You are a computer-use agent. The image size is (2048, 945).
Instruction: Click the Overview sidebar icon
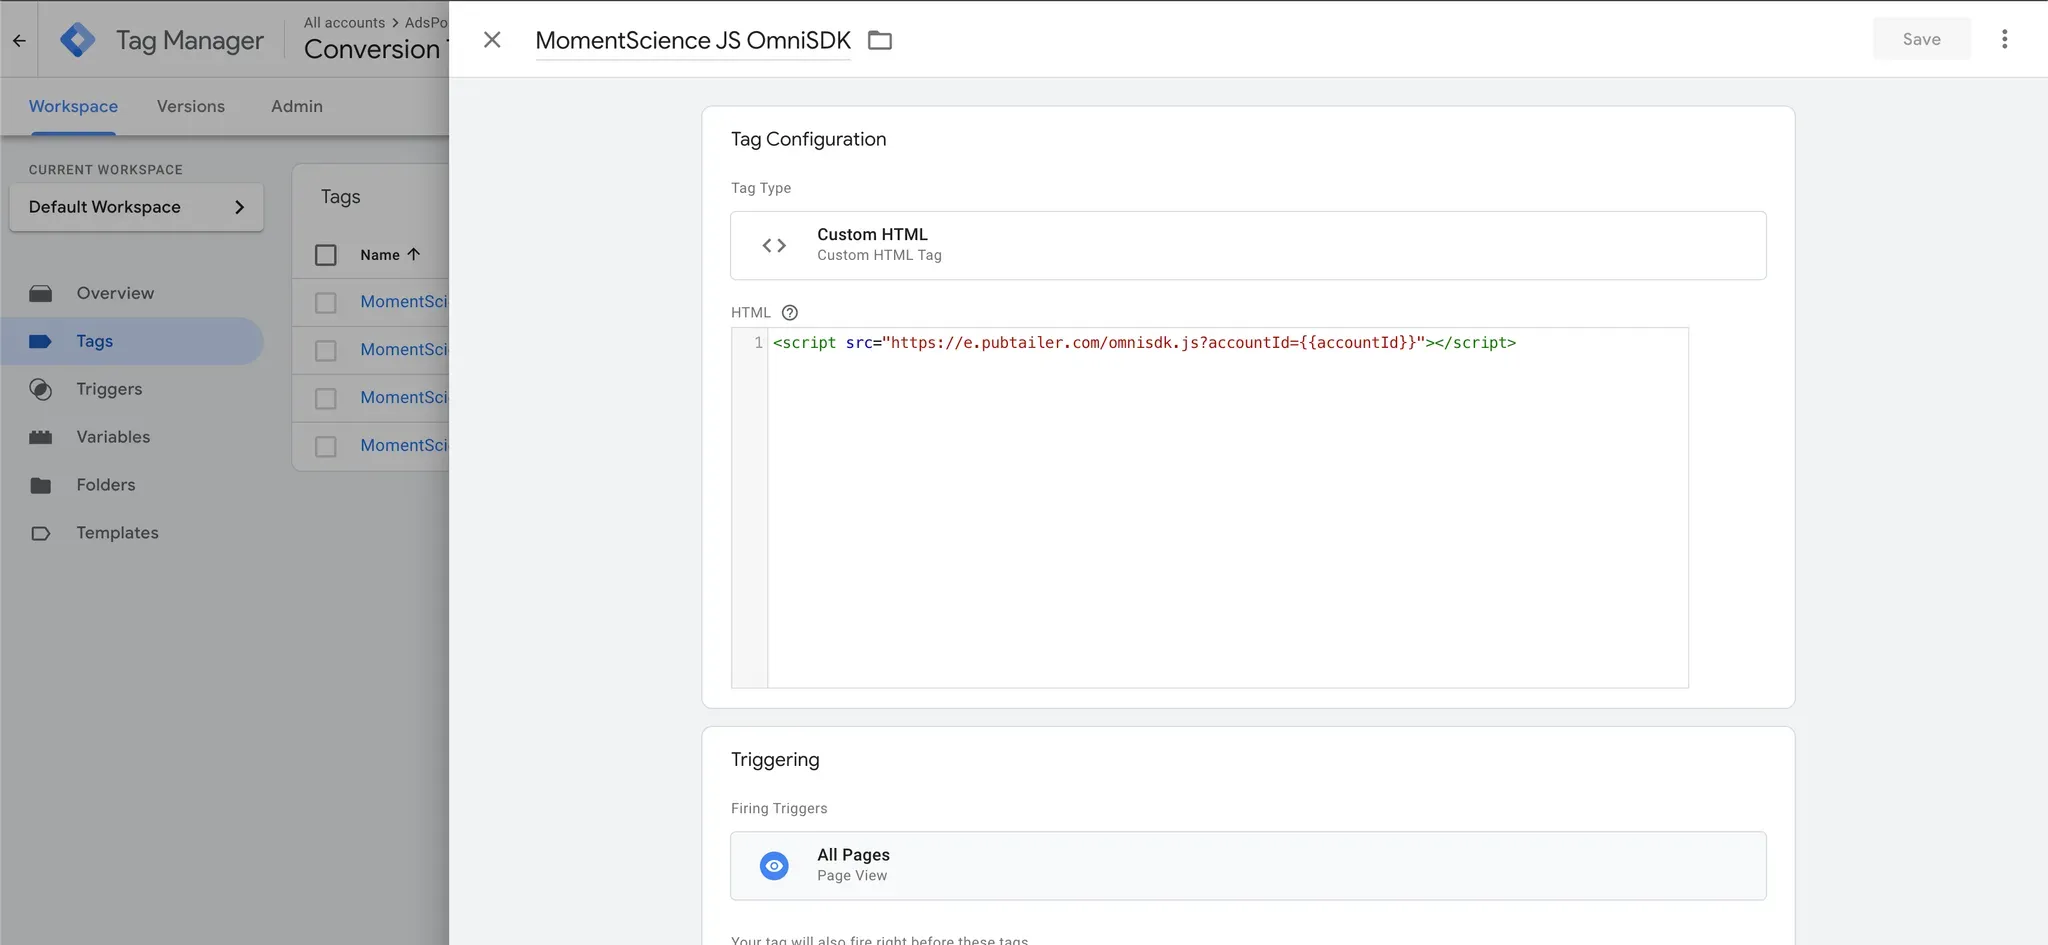click(41, 293)
